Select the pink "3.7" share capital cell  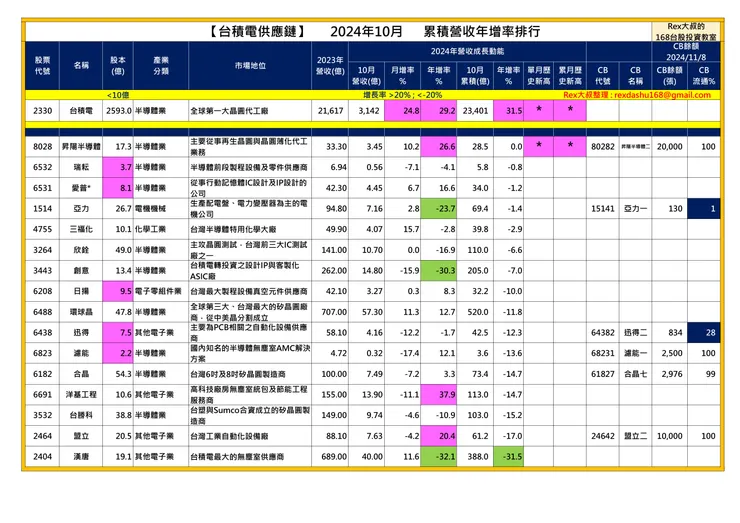tap(118, 168)
